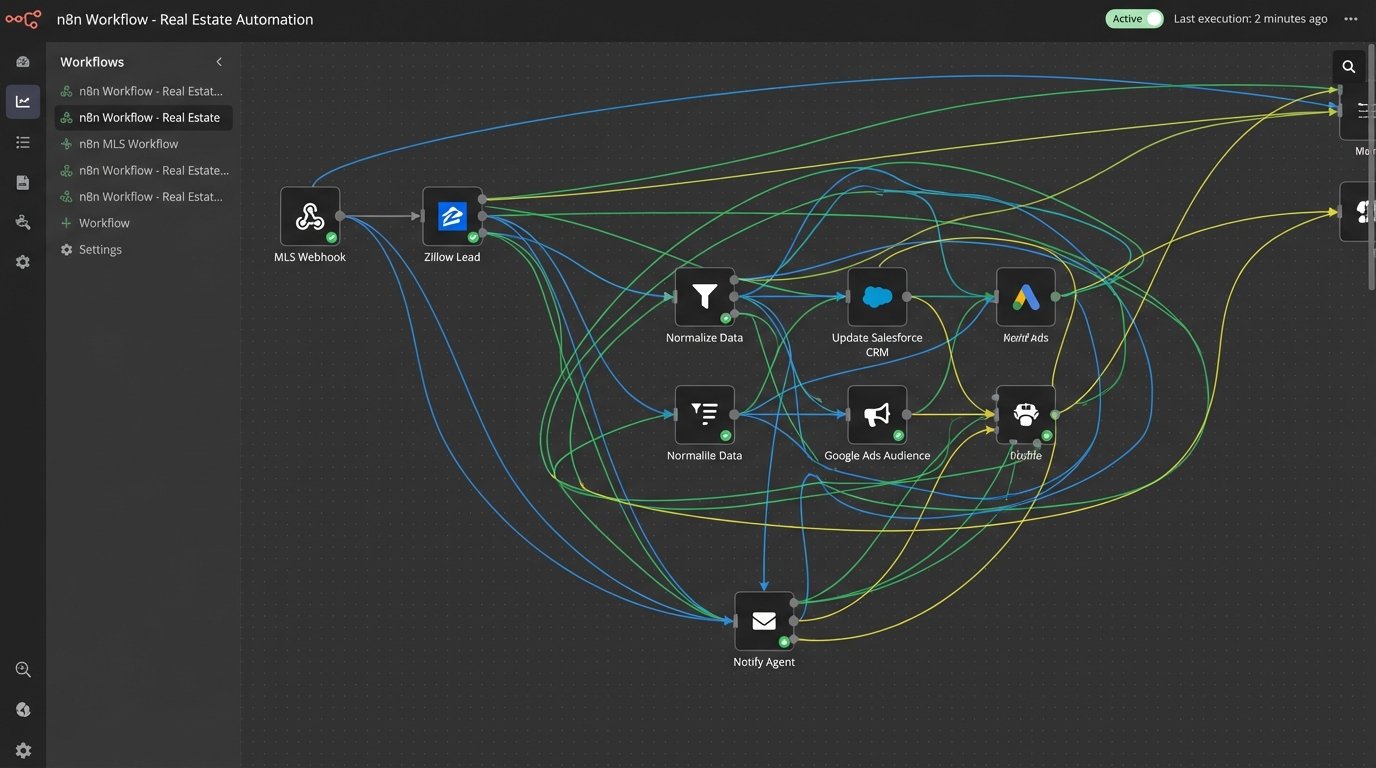Open the three-dot more options menu
Image resolution: width=1376 pixels, height=768 pixels.
[1351, 19]
